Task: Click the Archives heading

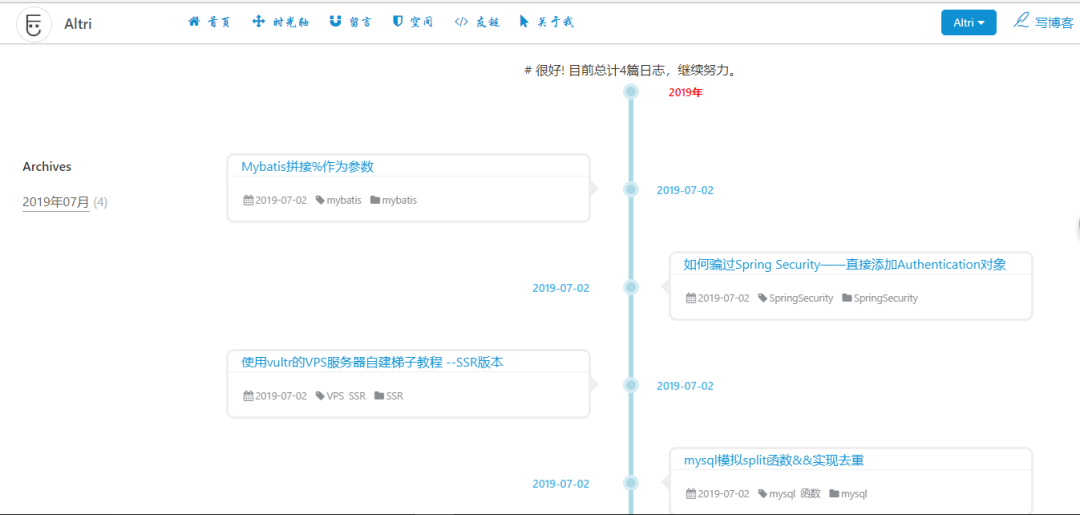Action: pyautogui.click(x=47, y=167)
